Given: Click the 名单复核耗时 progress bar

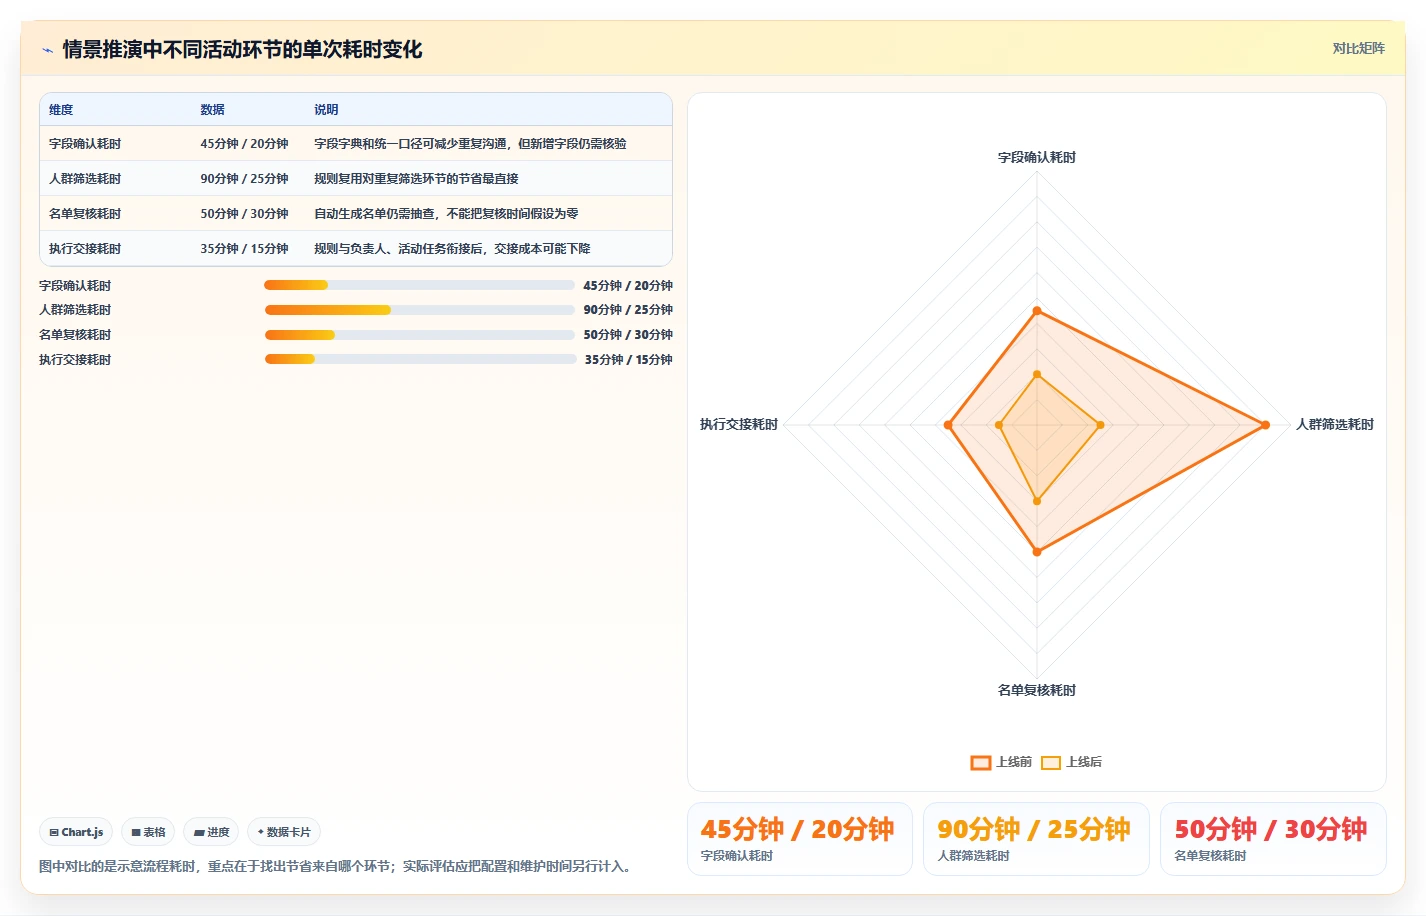Looking at the screenshot, I should click(x=419, y=335).
